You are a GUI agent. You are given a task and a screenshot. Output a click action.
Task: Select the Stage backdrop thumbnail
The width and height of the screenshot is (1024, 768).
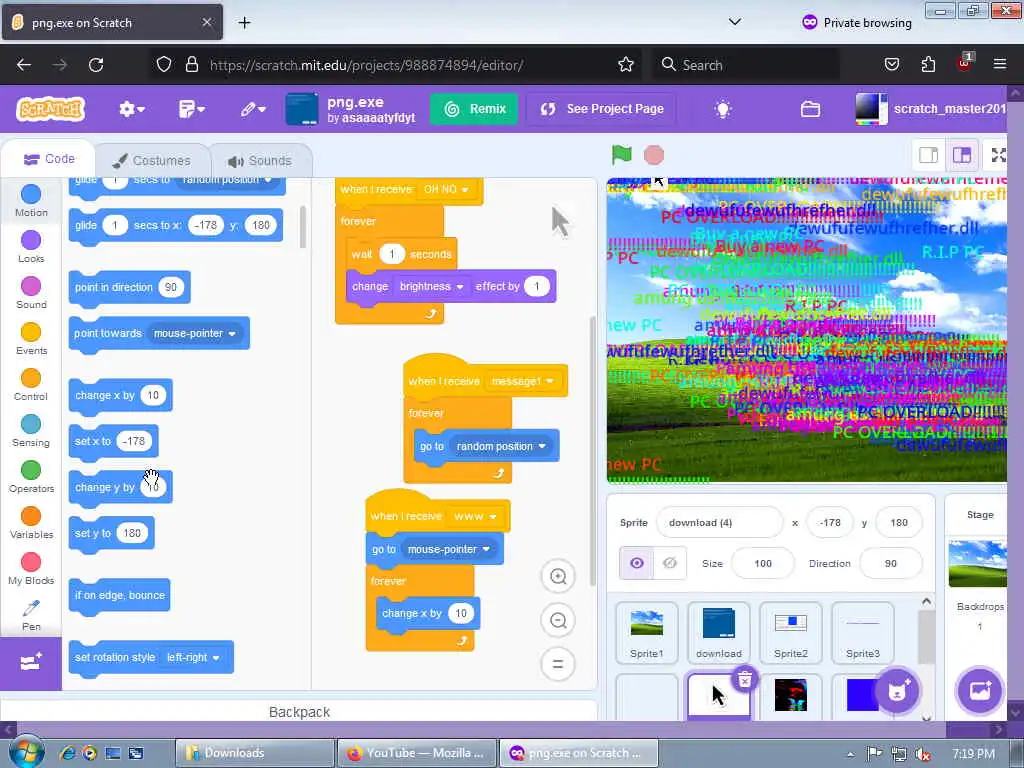click(978, 564)
